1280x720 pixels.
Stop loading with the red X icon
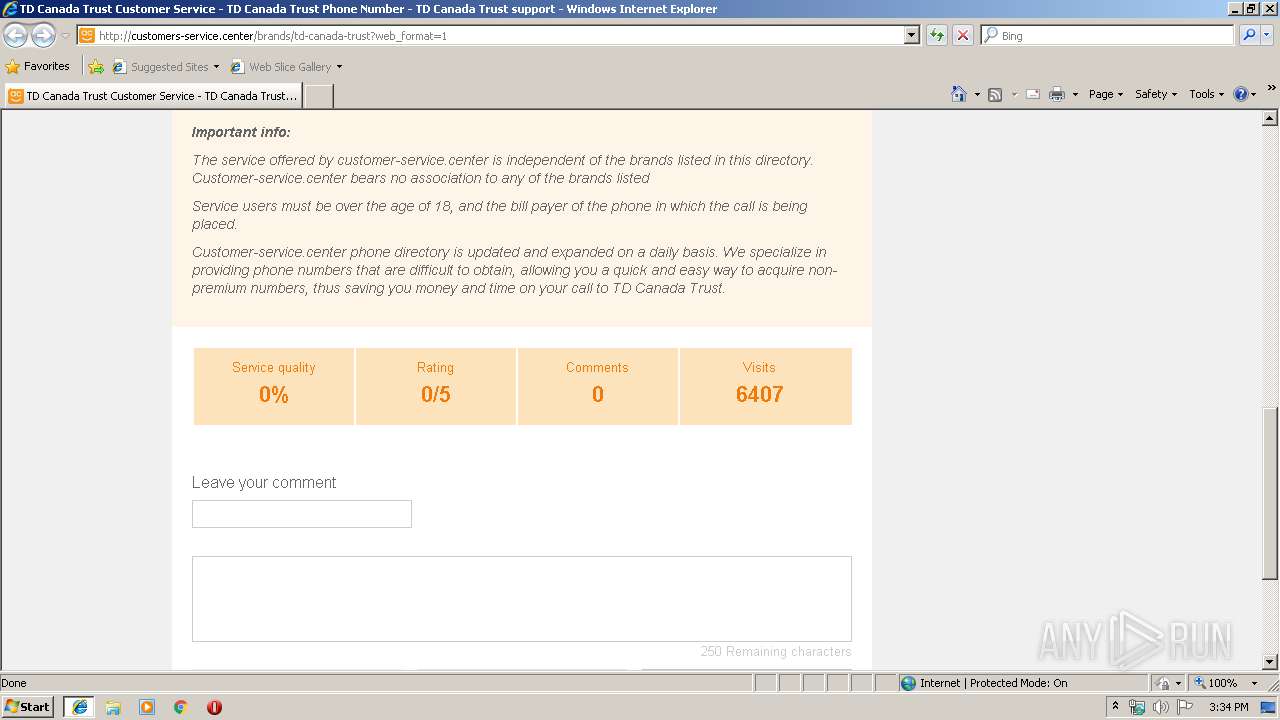(x=962, y=35)
